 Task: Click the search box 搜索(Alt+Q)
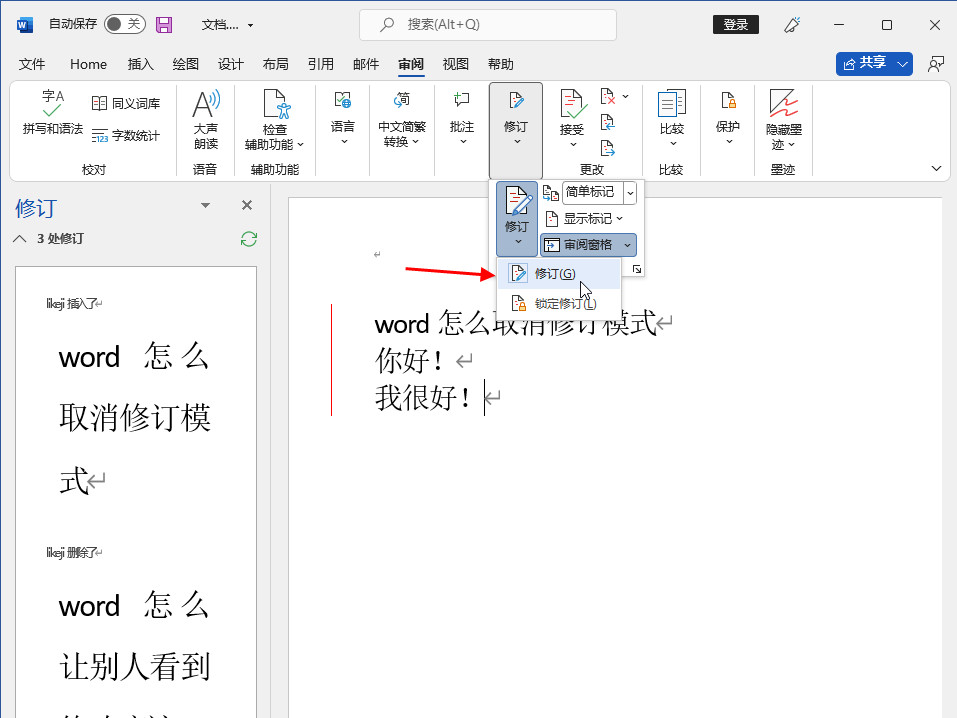click(488, 24)
